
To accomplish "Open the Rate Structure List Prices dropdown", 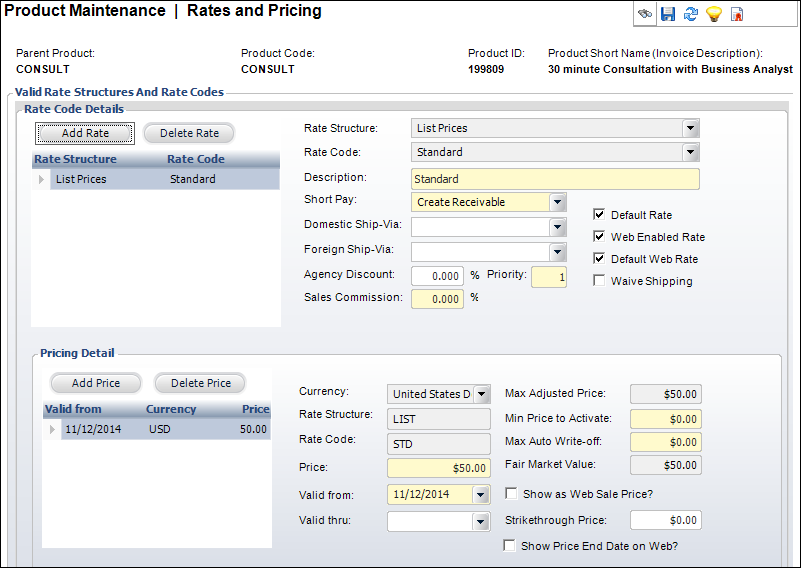I will [690, 128].
